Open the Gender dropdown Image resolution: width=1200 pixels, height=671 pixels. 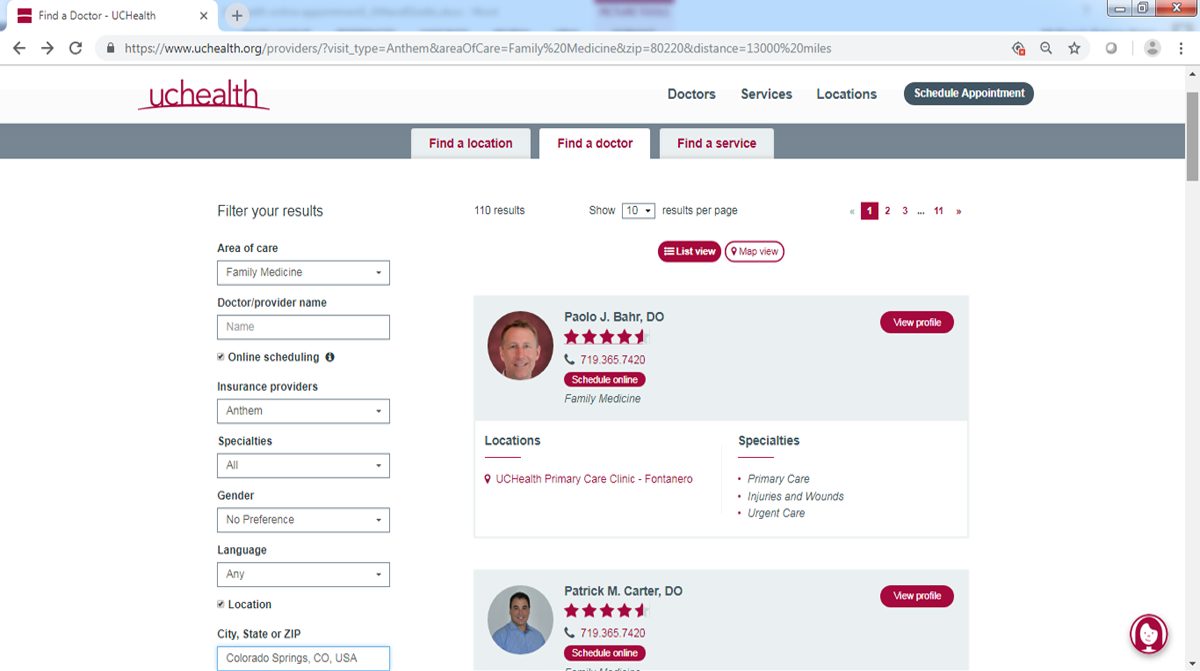click(x=303, y=520)
